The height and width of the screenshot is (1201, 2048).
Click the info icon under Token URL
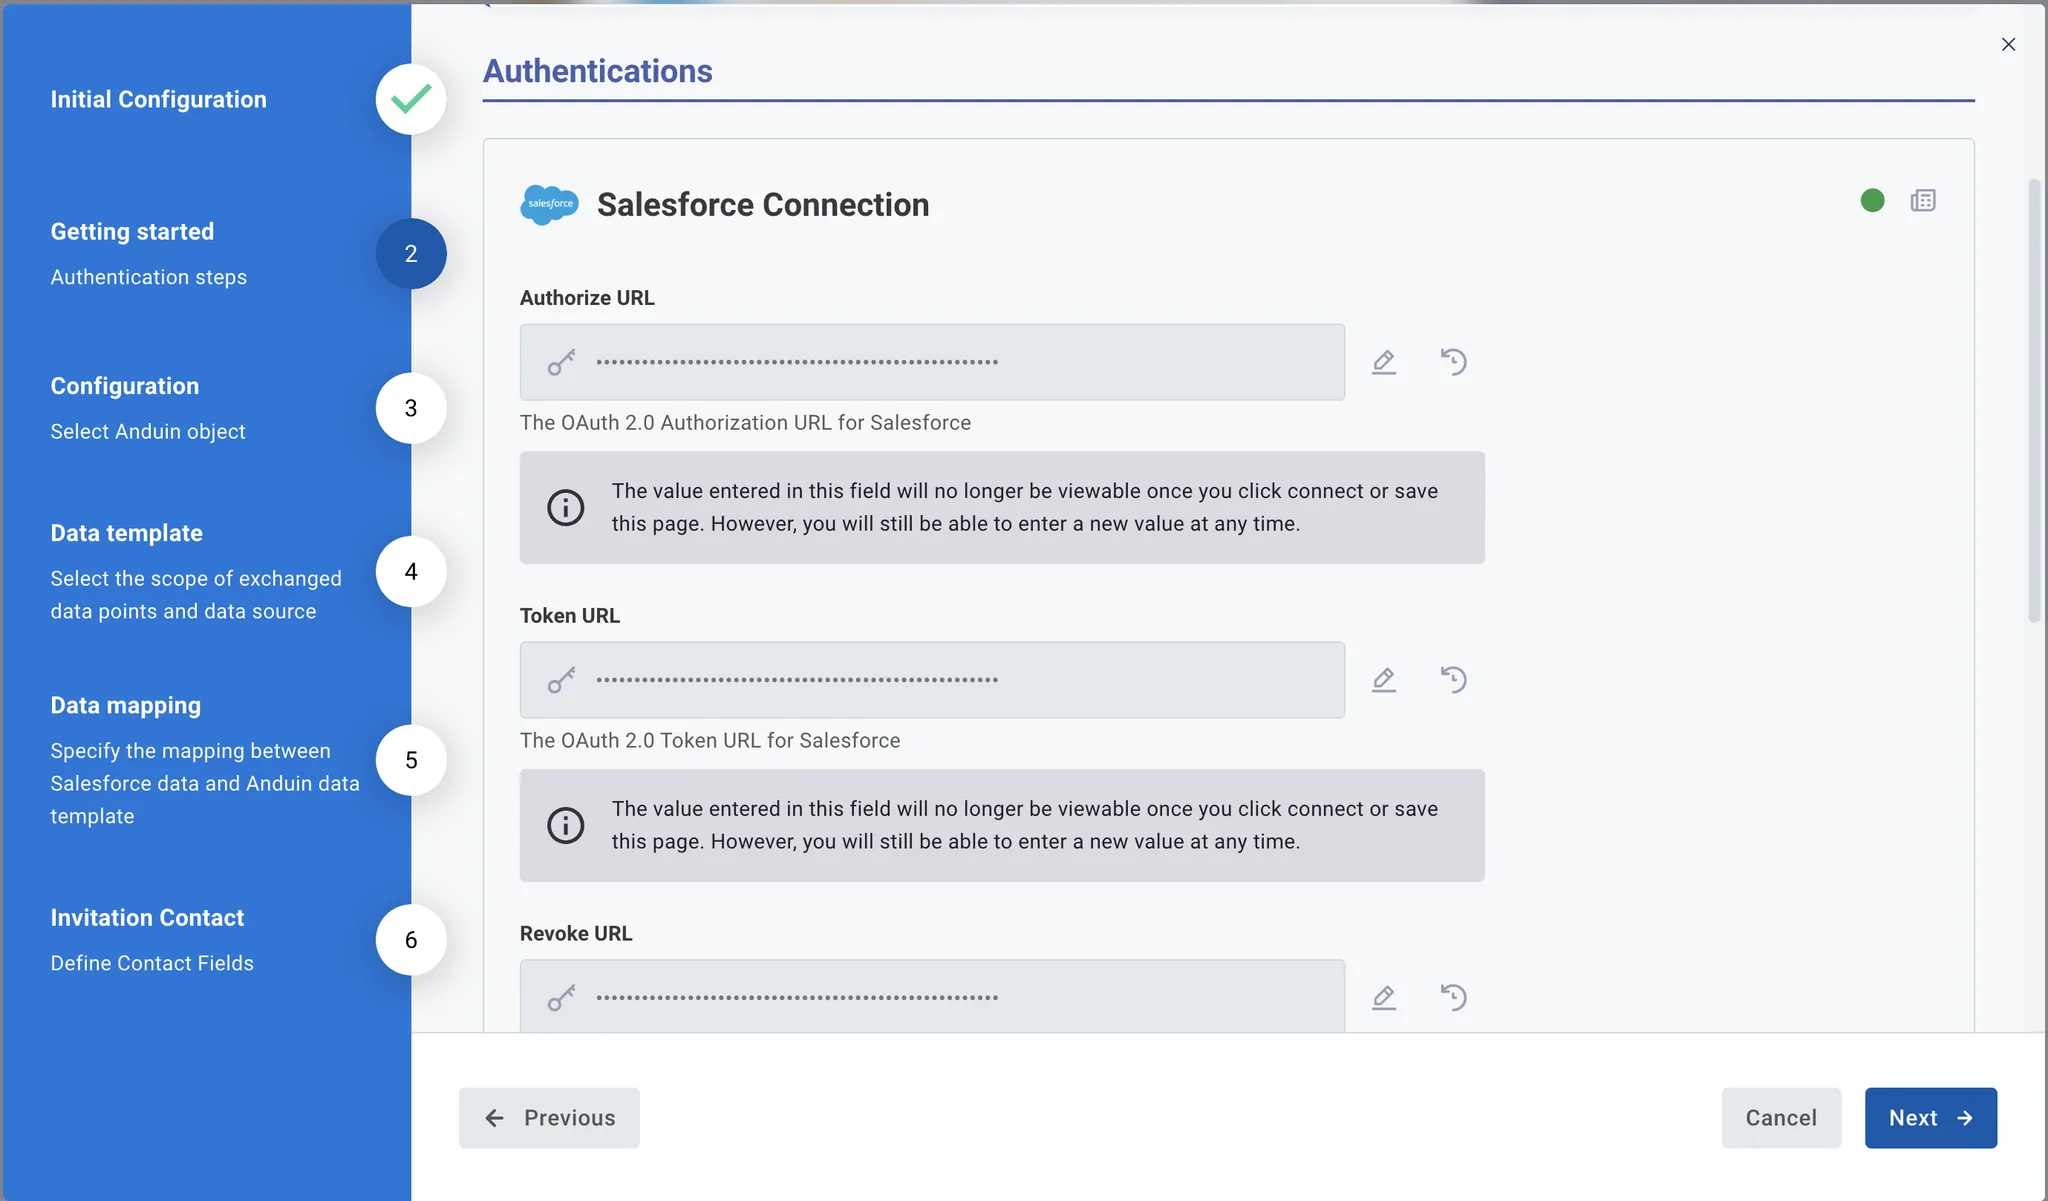point(566,825)
